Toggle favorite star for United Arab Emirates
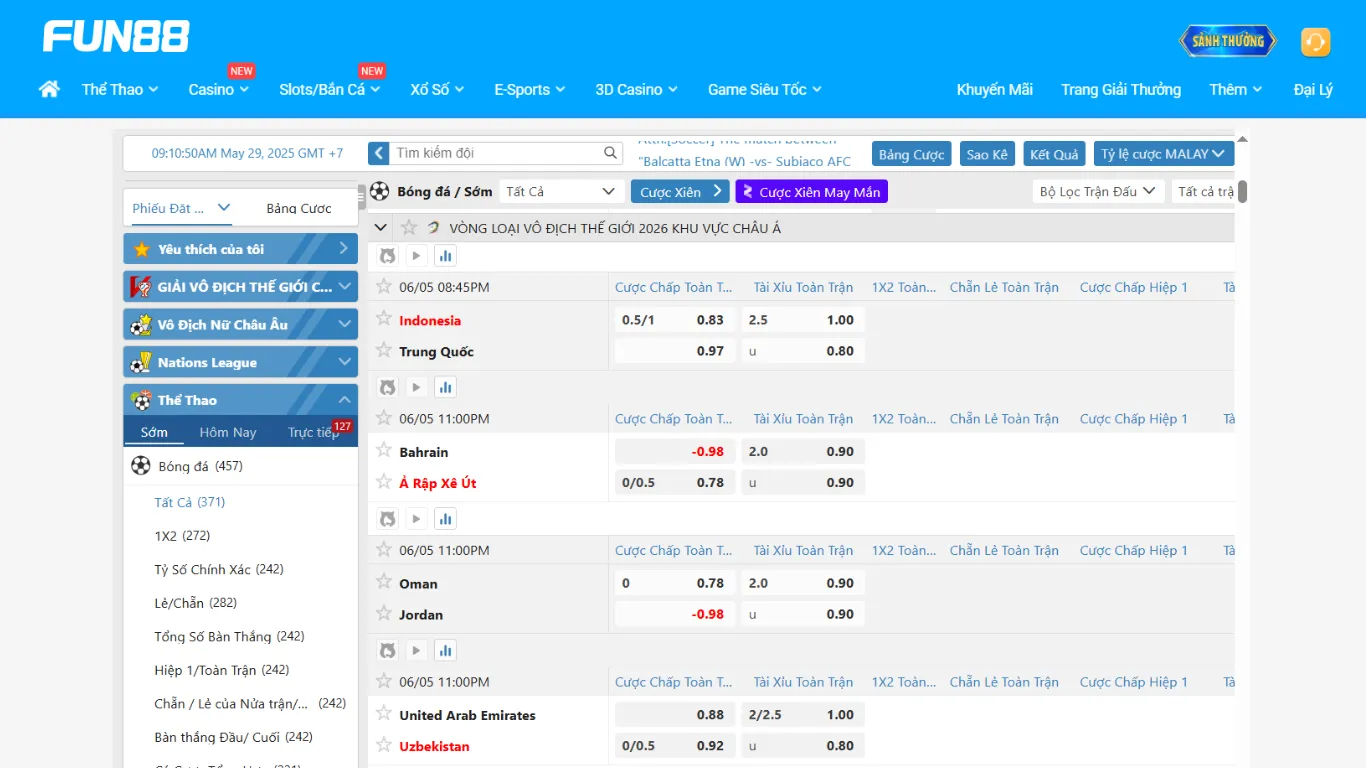This screenshot has height=768, width=1366. 384,714
